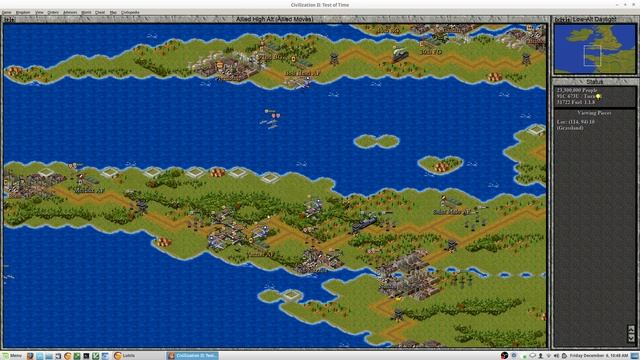Viewport: 640px width, 360px height.
Task: Open the Orders menu
Action: [53, 12]
